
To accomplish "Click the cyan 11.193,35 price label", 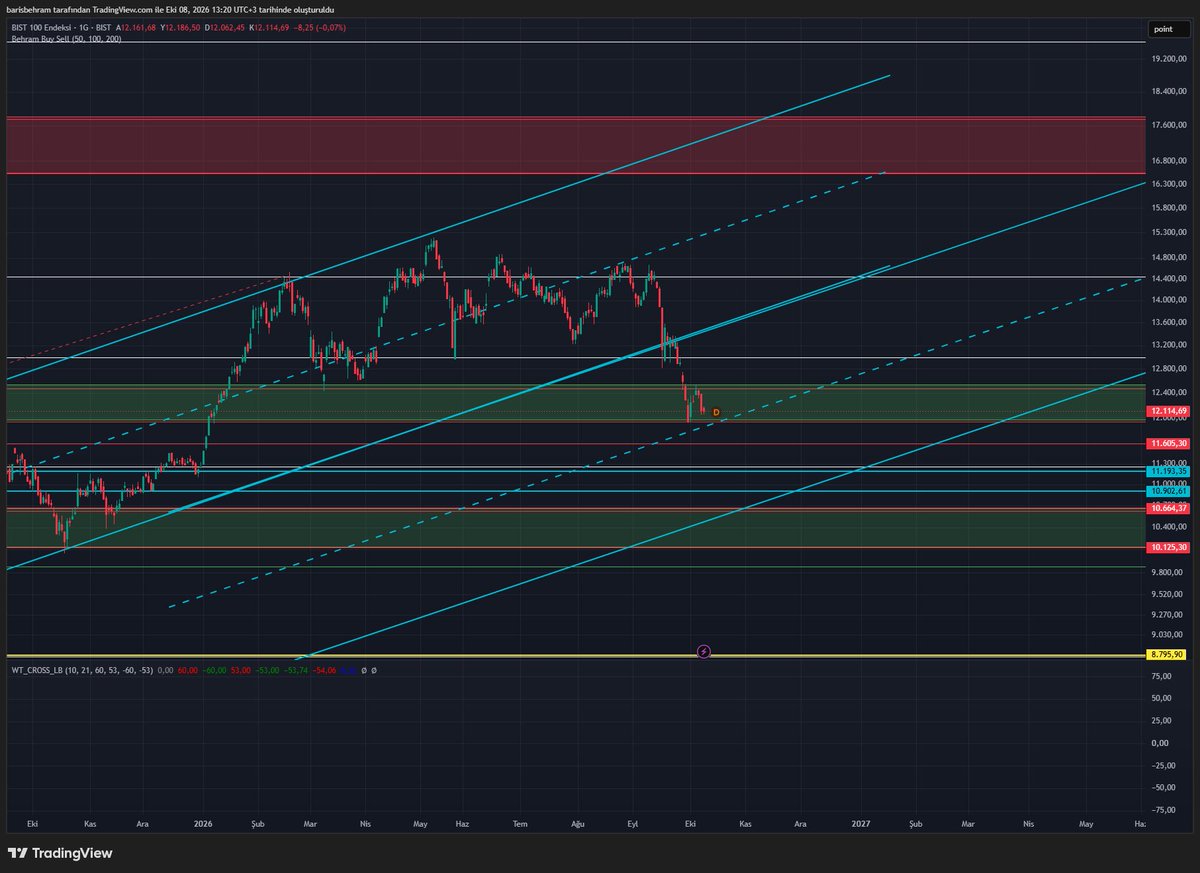I will tap(1168, 471).
